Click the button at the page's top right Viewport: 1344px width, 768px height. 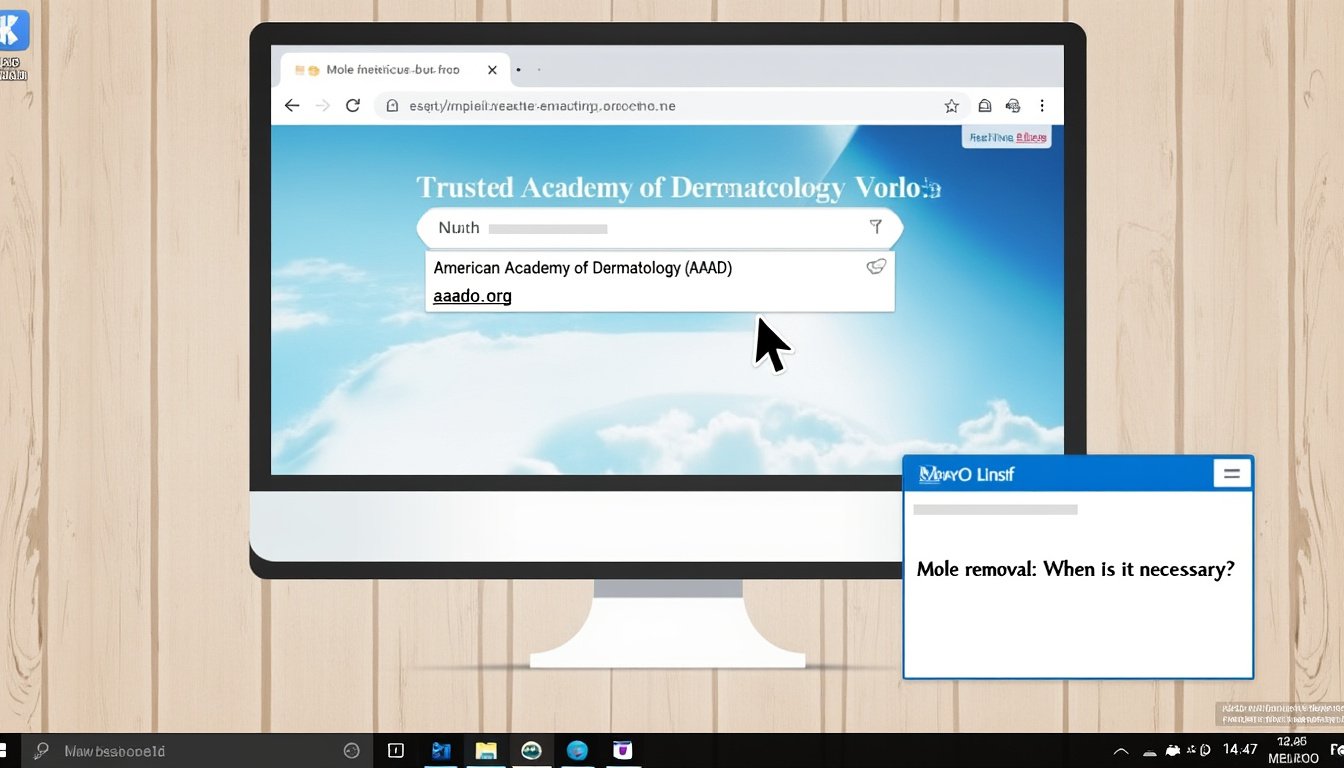point(1007,137)
